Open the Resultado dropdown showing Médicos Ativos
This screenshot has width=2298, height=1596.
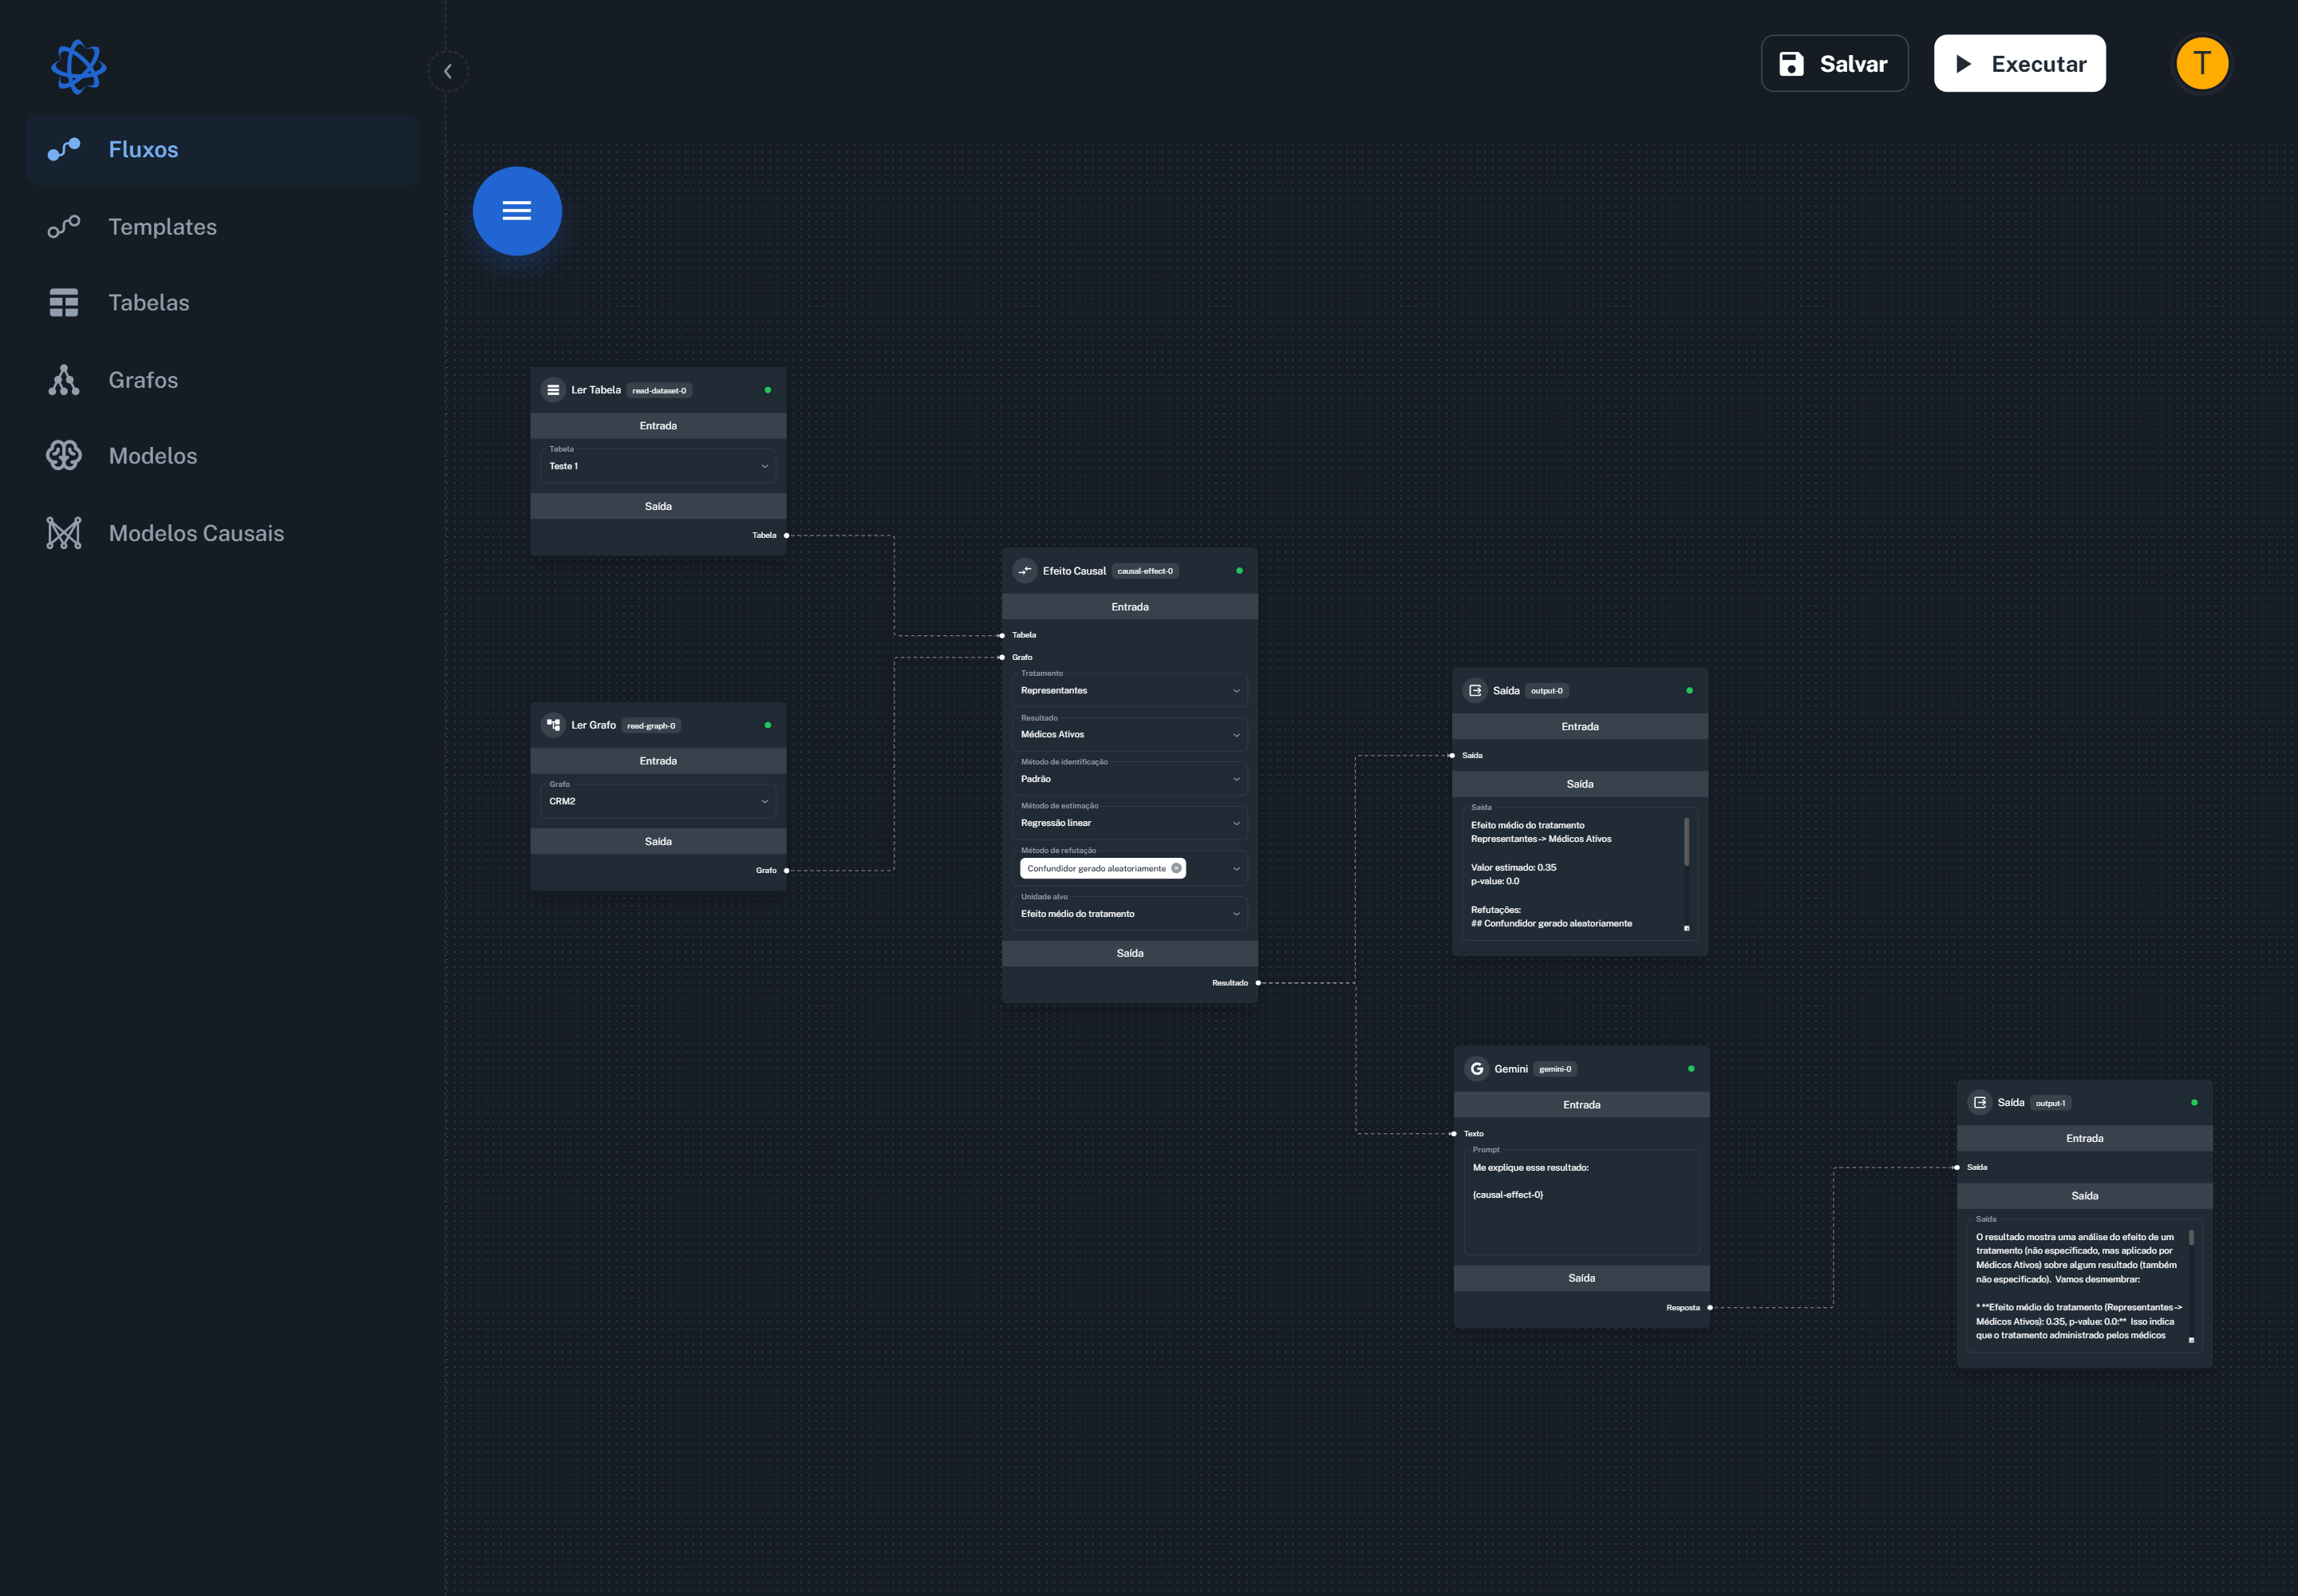coord(1130,735)
